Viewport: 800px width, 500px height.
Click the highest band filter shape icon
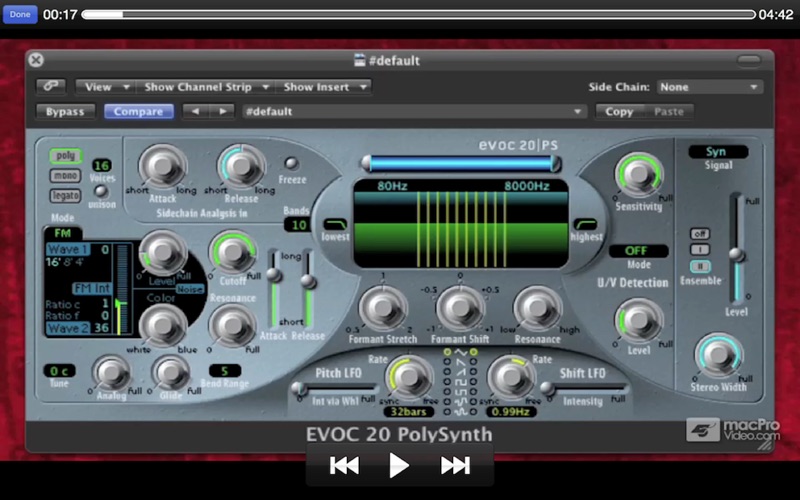pyautogui.click(x=585, y=224)
